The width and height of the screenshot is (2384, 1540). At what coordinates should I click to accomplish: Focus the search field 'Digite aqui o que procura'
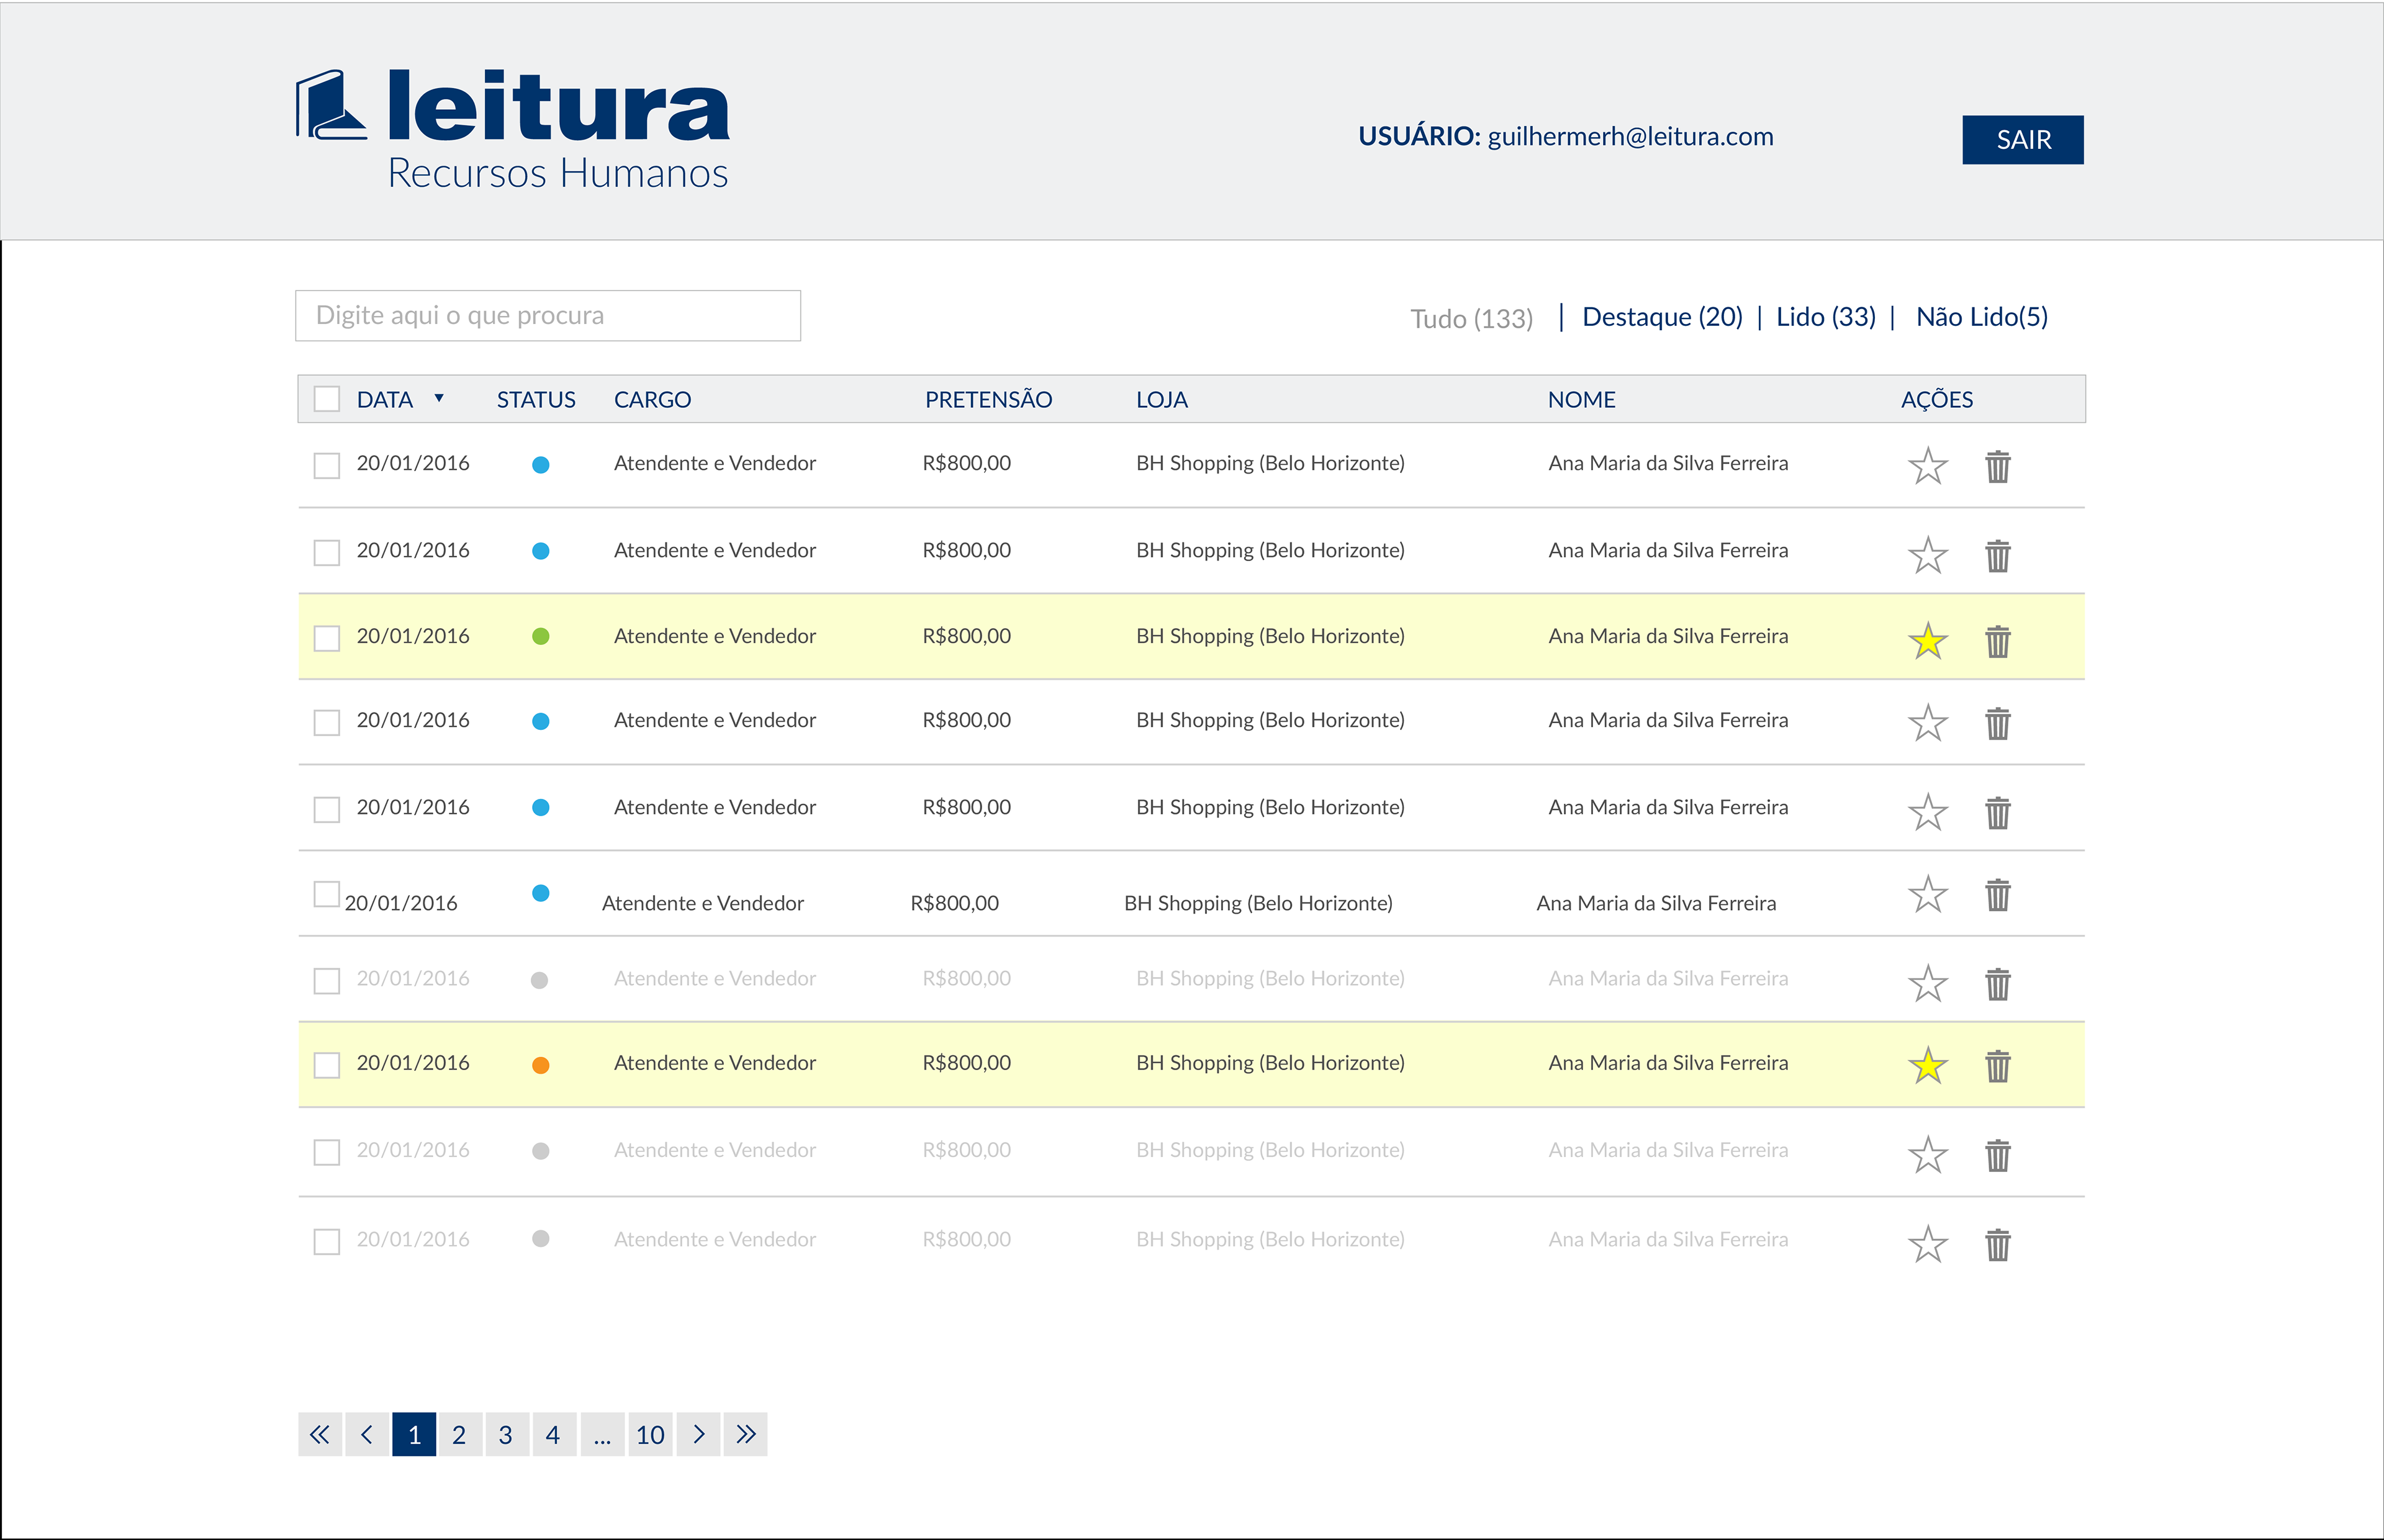(548, 316)
